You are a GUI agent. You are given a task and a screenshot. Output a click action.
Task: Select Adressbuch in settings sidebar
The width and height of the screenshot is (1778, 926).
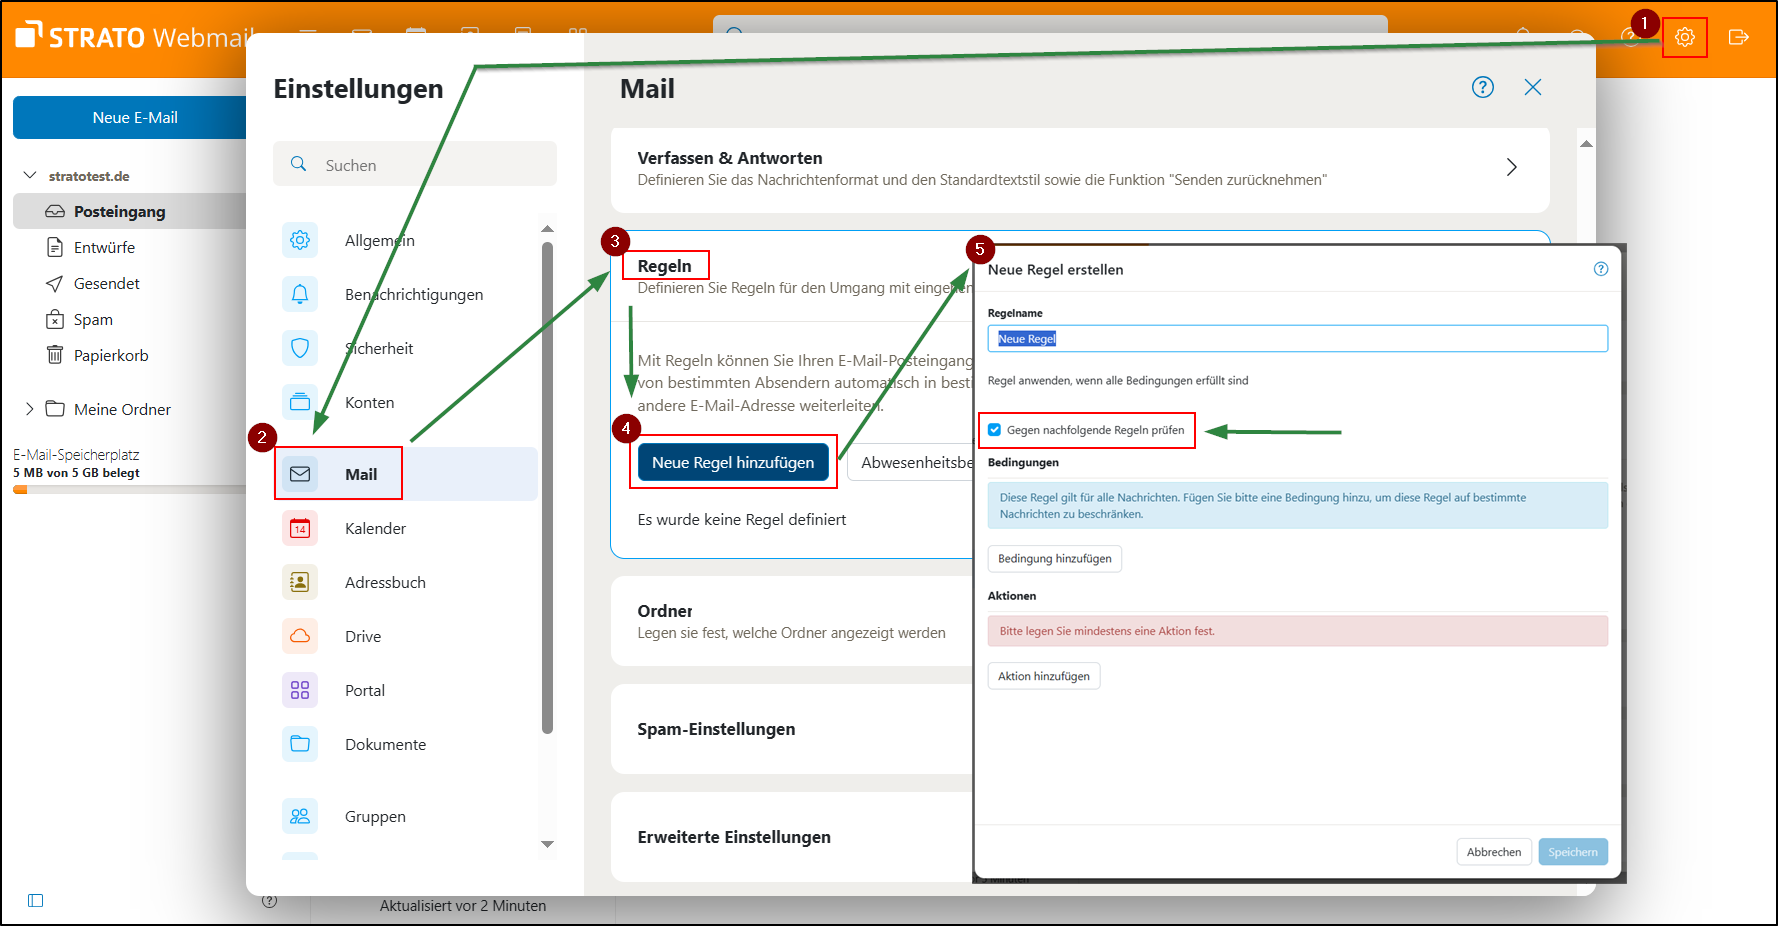click(385, 582)
